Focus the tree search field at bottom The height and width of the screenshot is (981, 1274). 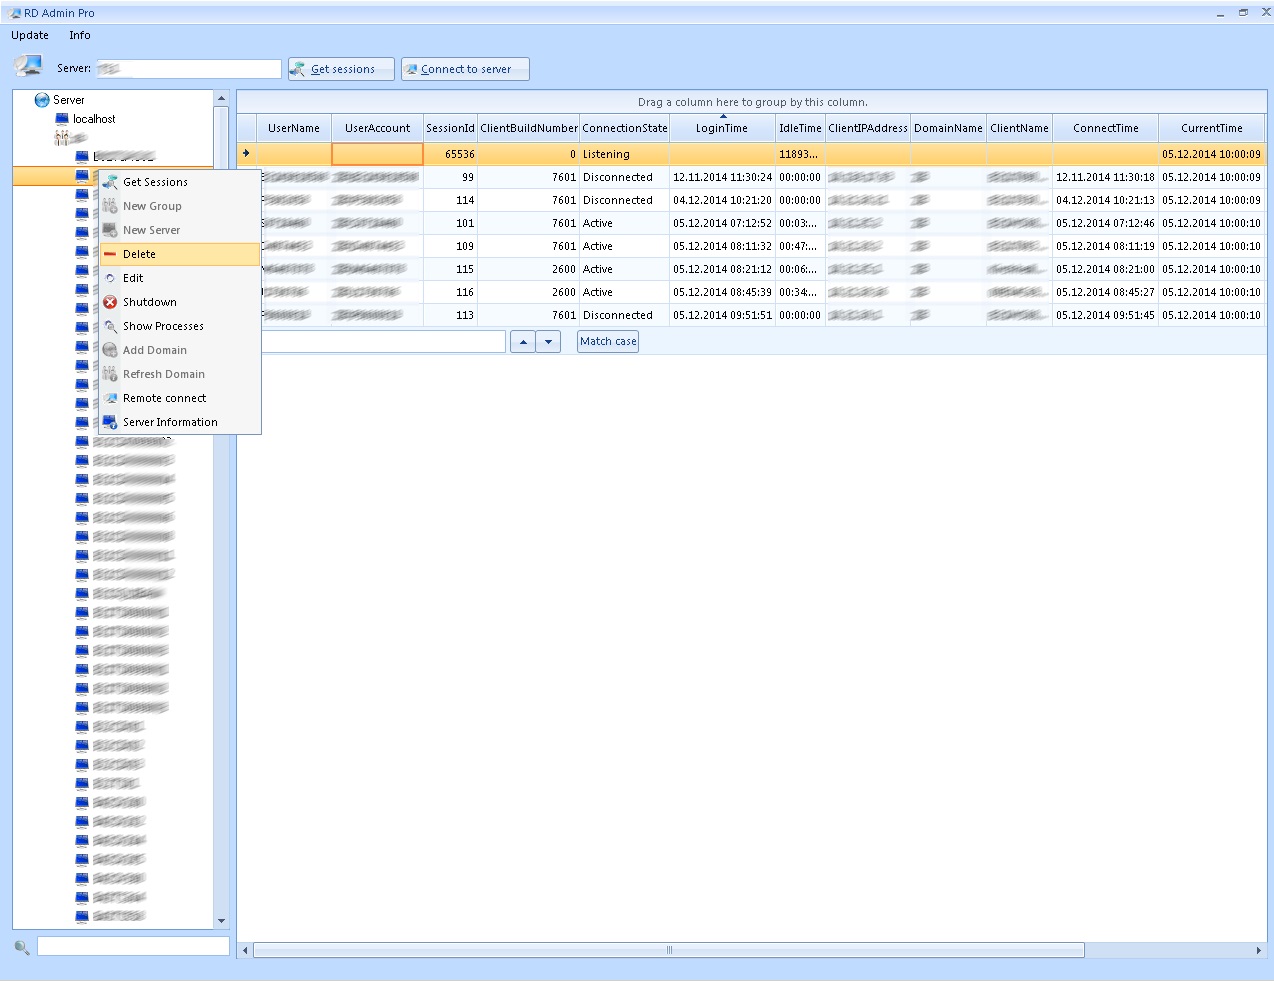coord(133,946)
